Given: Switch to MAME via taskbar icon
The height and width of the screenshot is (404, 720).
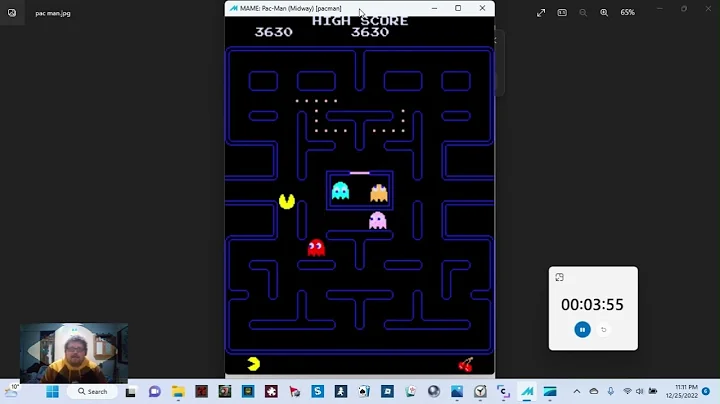Looking at the screenshot, I should 527,392.
